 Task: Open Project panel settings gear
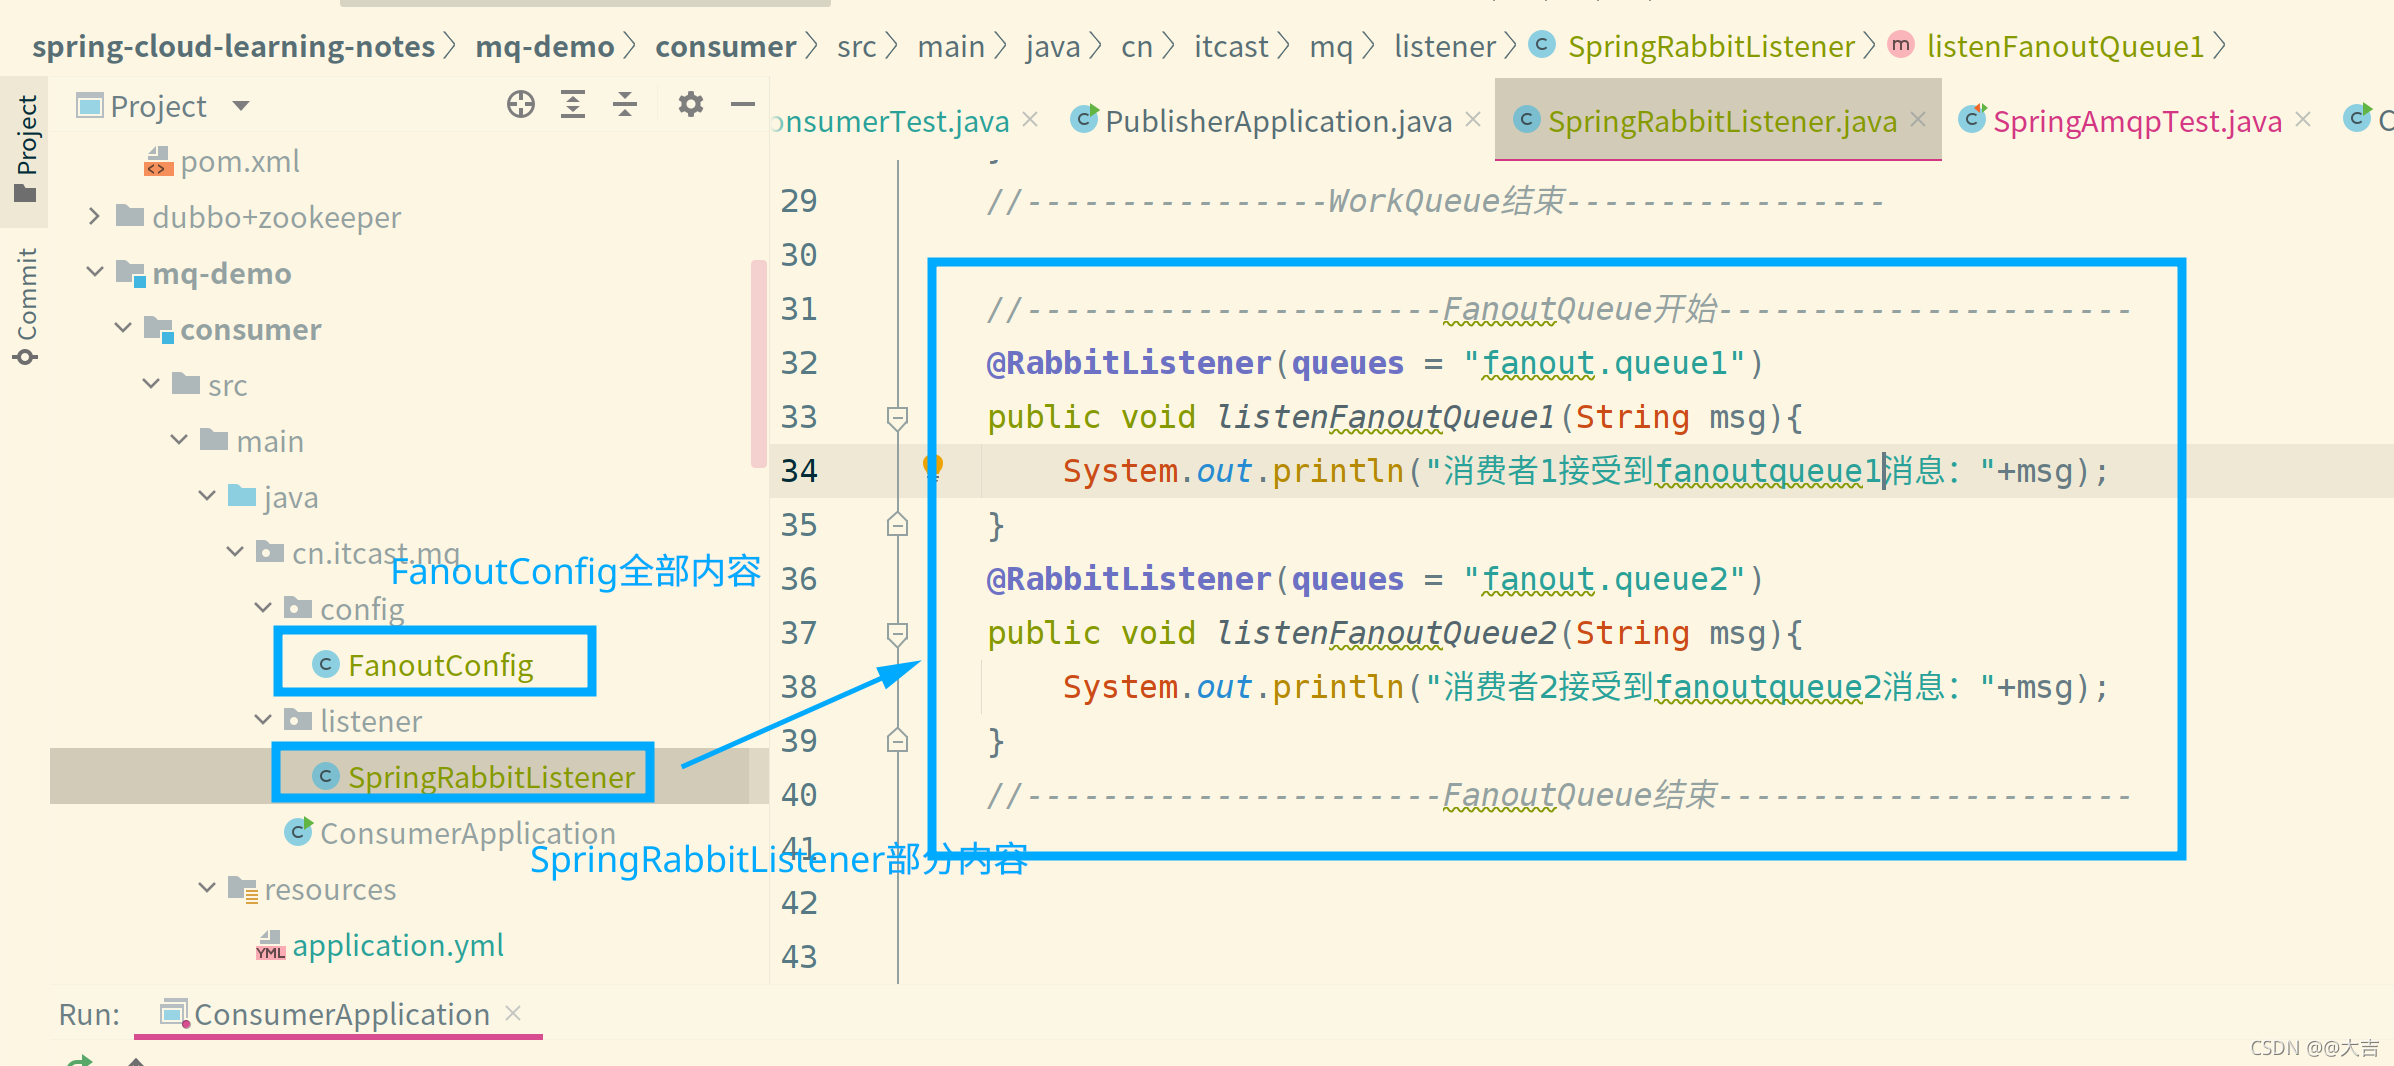click(691, 104)
